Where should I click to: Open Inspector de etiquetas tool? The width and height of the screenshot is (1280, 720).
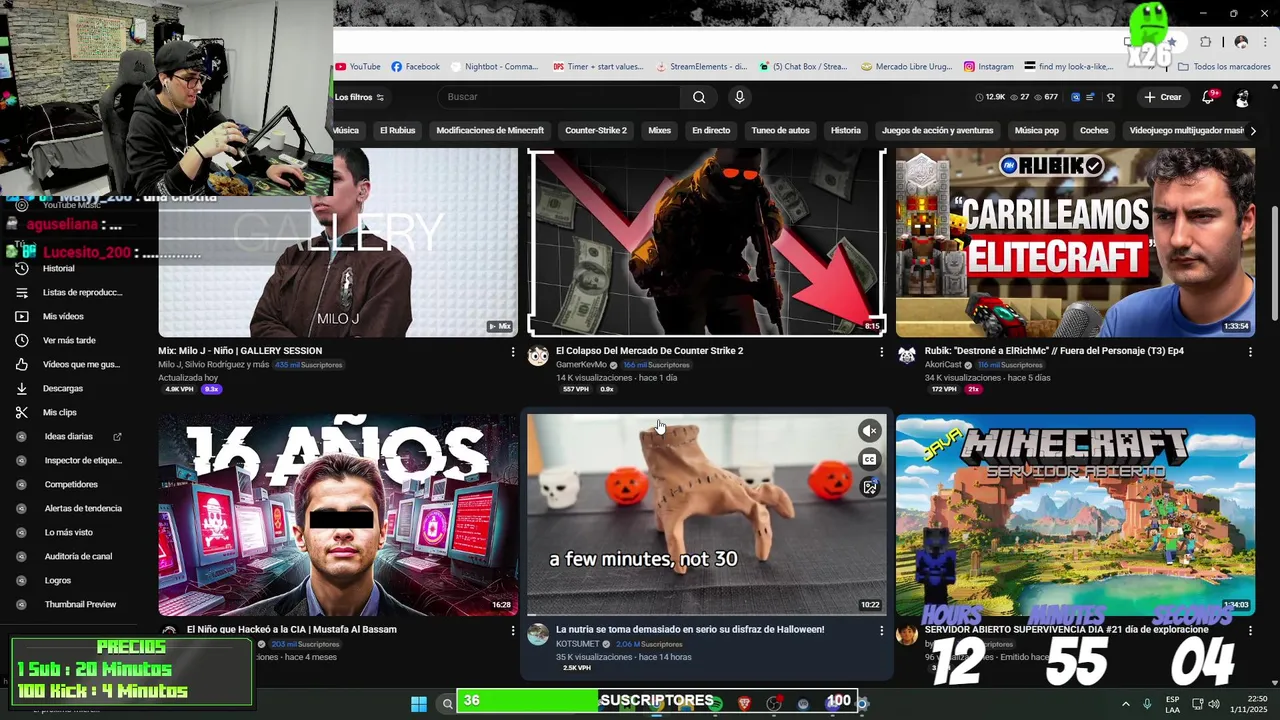[83, 460]
